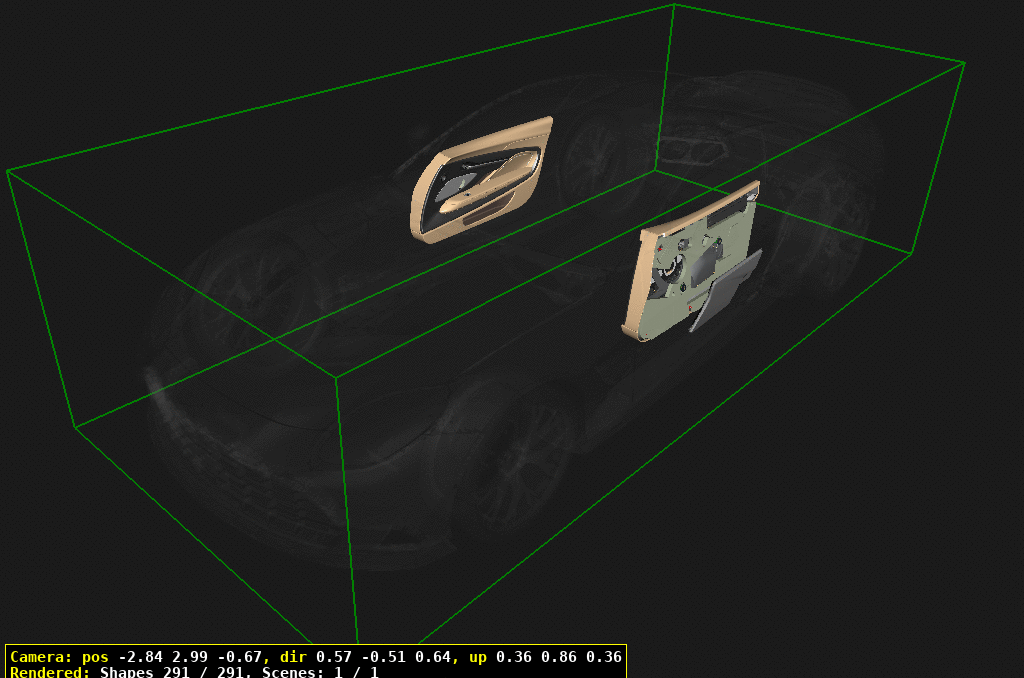
Task: Click the bounding box's far left top corner
Action: pos(8,171)
